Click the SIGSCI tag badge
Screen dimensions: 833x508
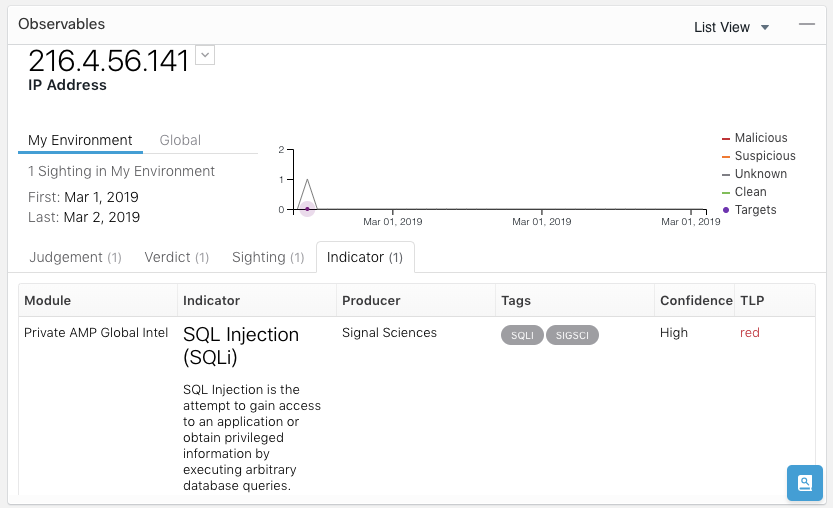(572, 335)
